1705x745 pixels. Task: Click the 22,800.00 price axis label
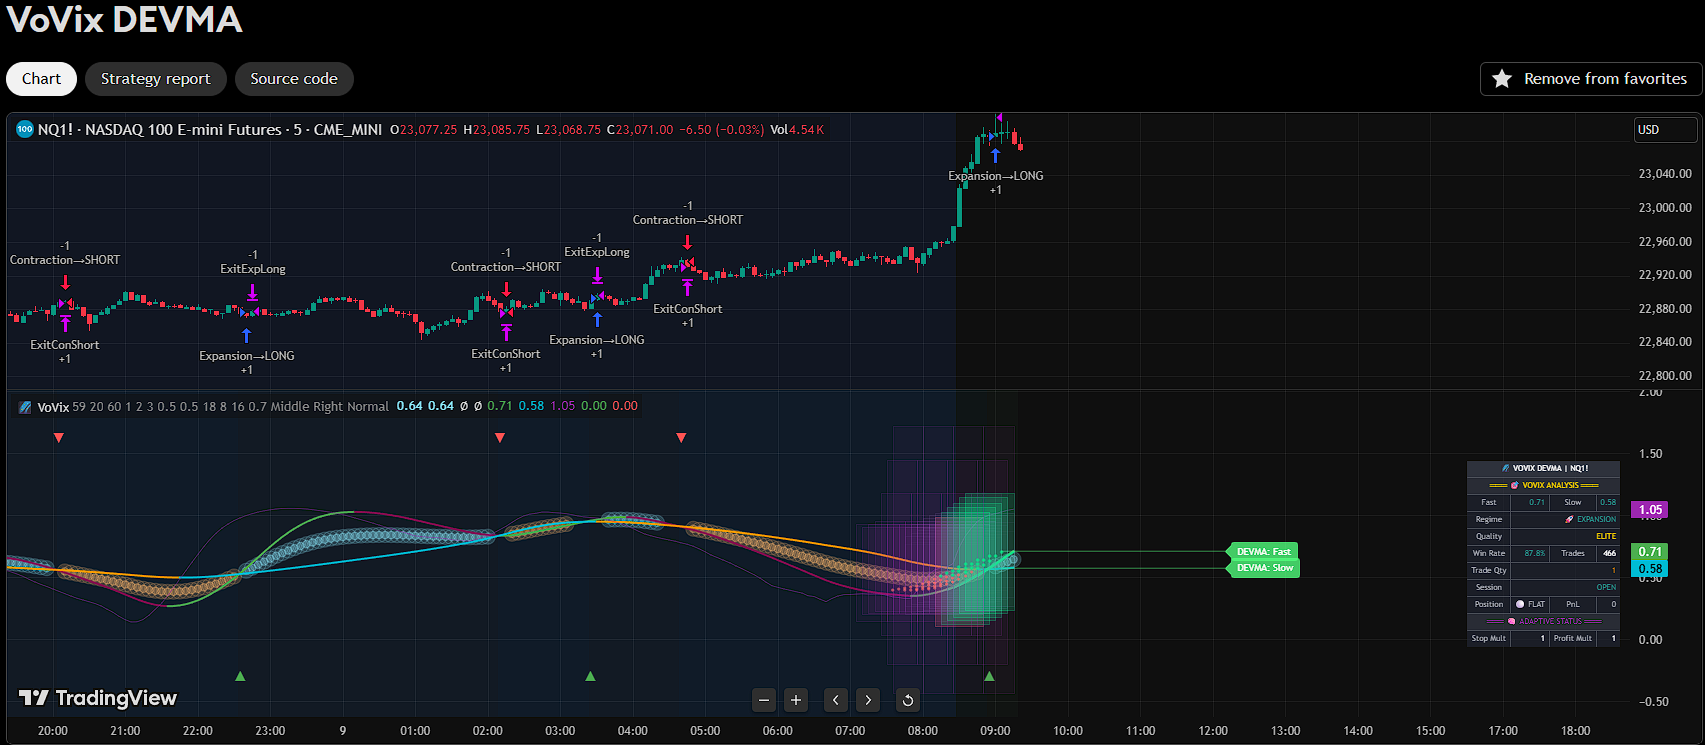1665,376
